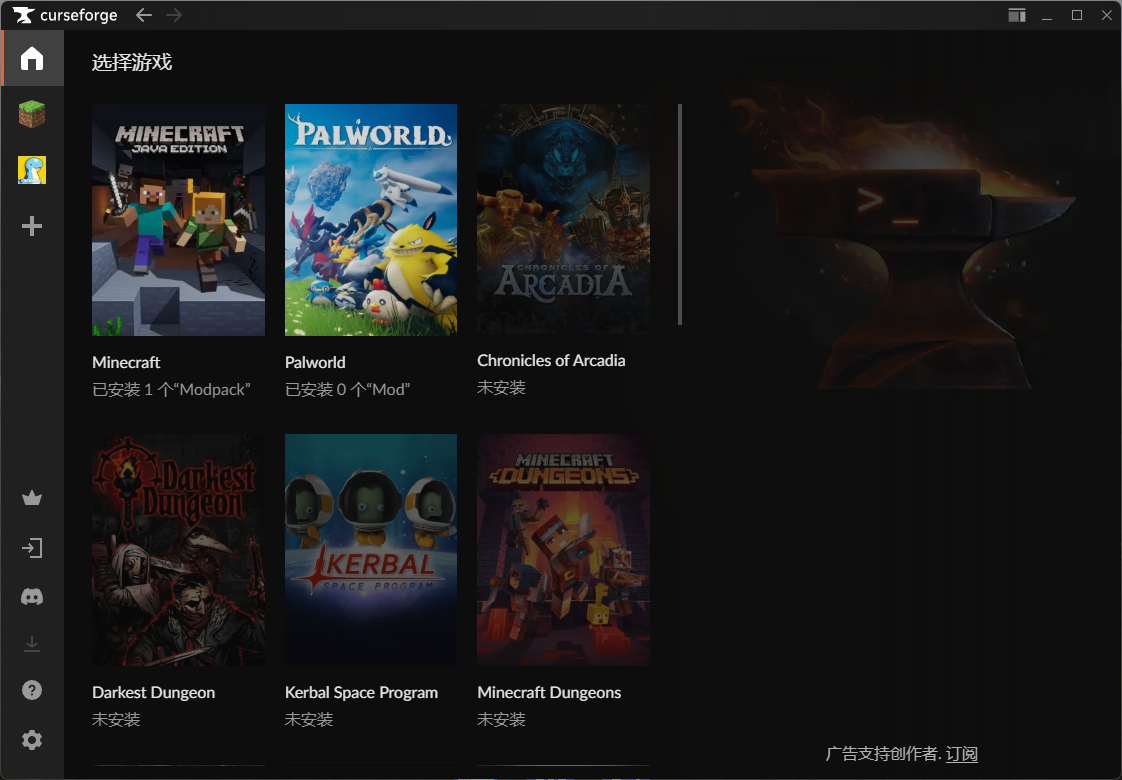Toggle the panel layout icon in title bar
Viewport: 1122px width, 780px height.
(x=1017, y=15)
